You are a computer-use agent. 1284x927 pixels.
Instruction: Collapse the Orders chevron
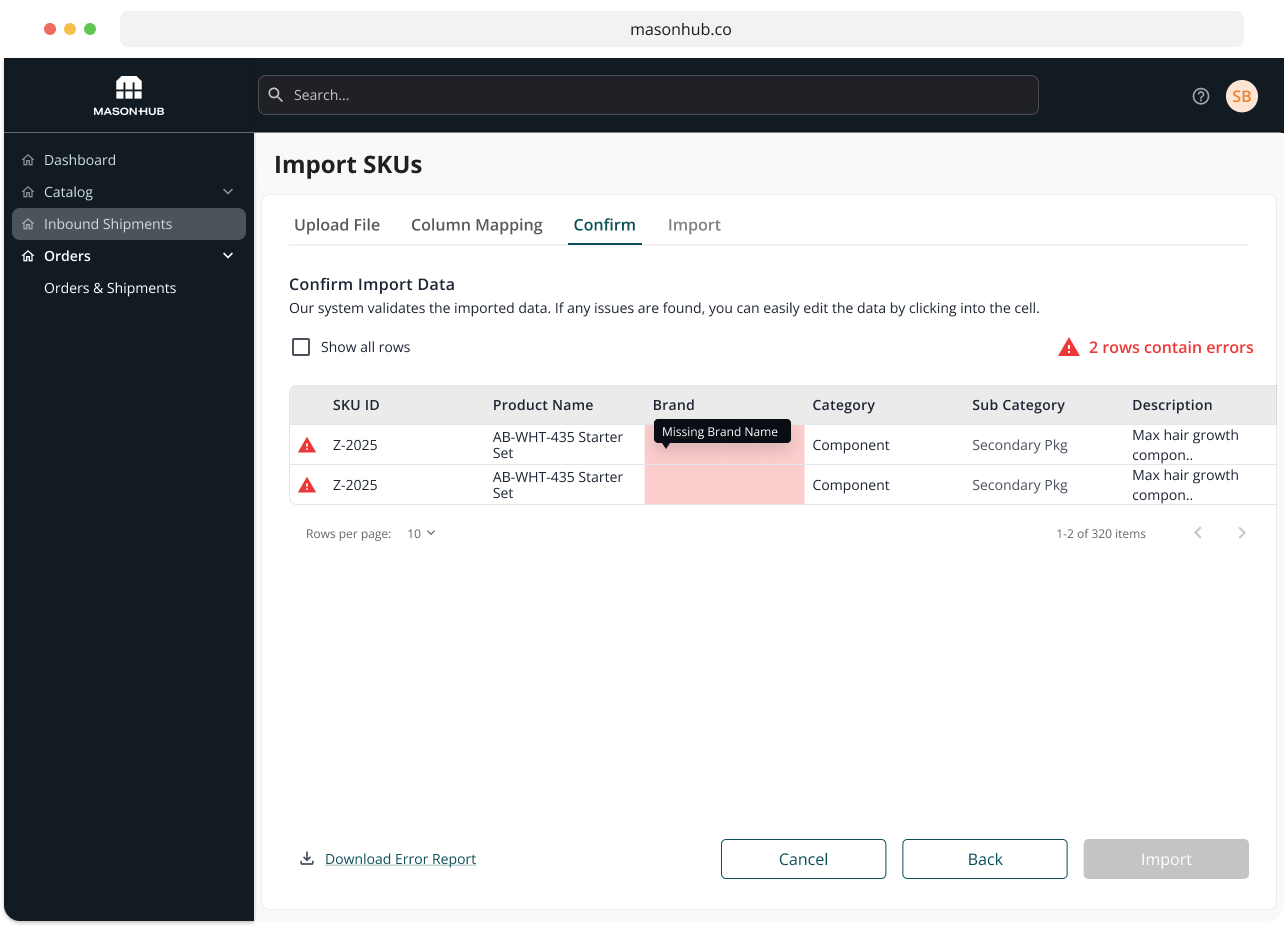click(x=228, y=256)
